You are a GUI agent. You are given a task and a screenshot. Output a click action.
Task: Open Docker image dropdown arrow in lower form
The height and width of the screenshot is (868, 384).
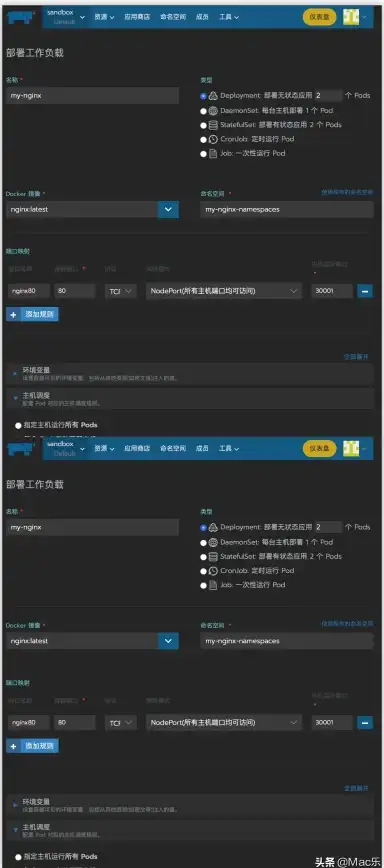click(x=168, y=641)
